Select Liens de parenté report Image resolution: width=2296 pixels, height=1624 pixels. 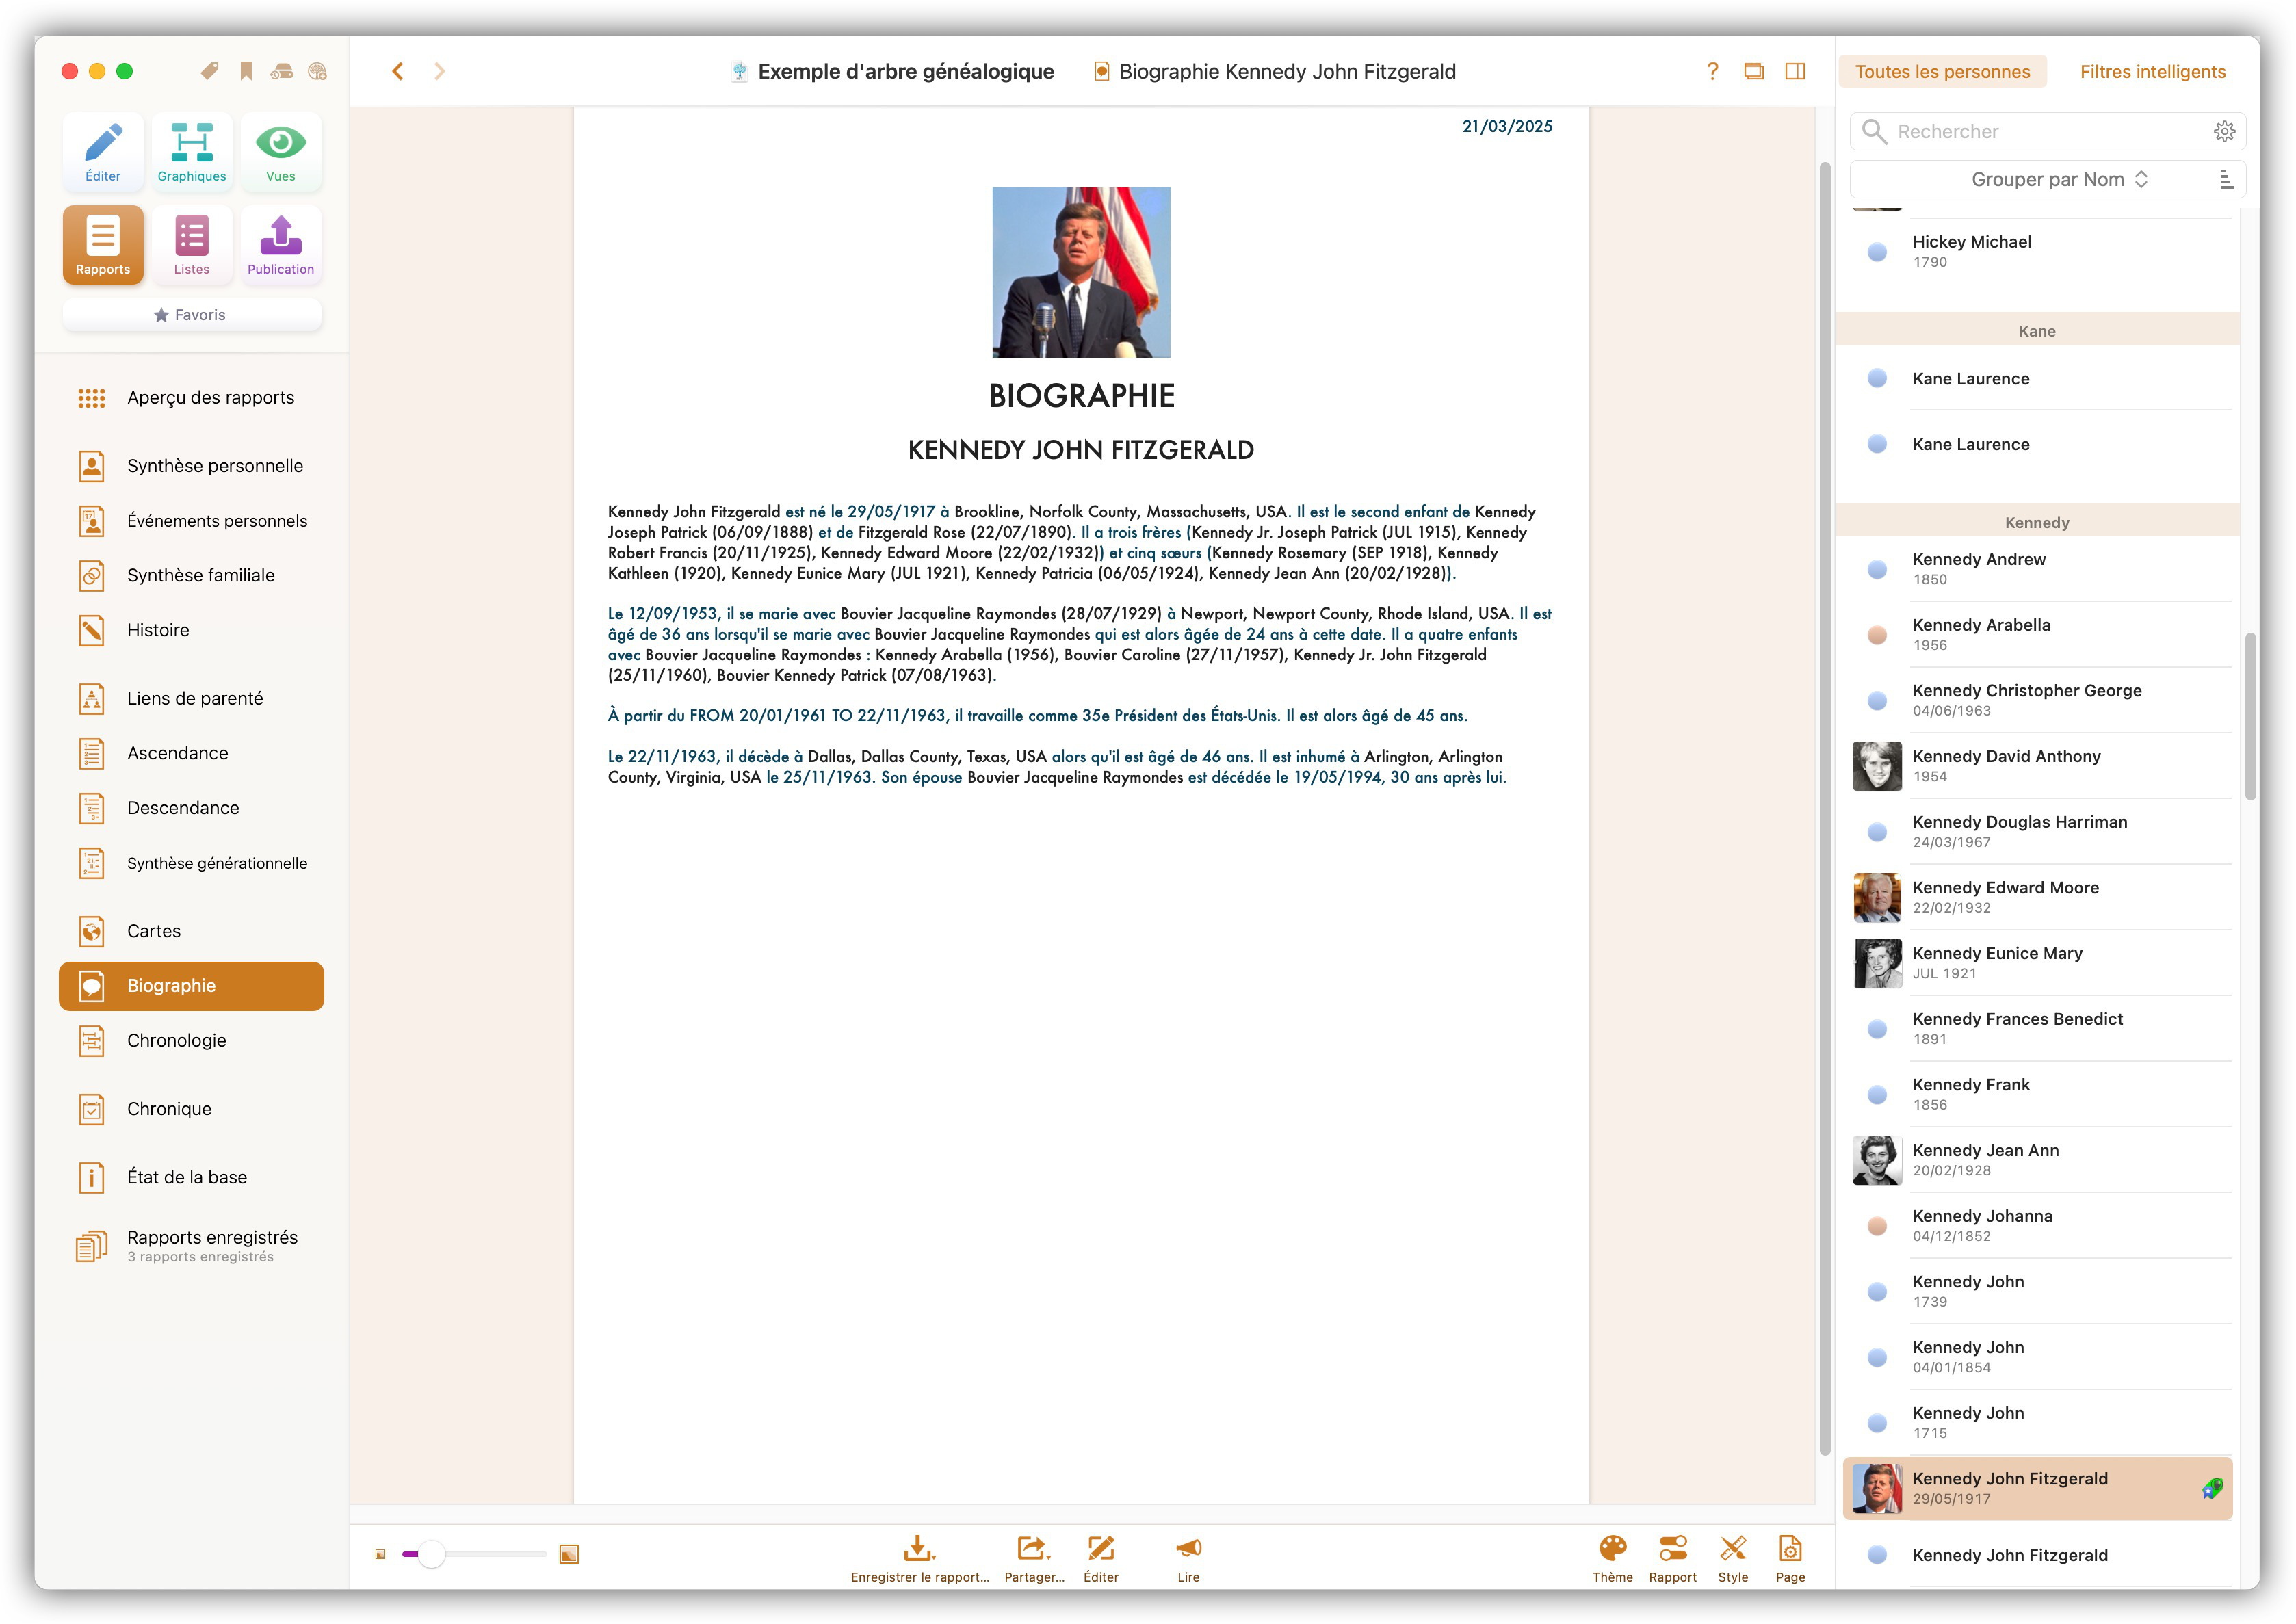[192, 698]
